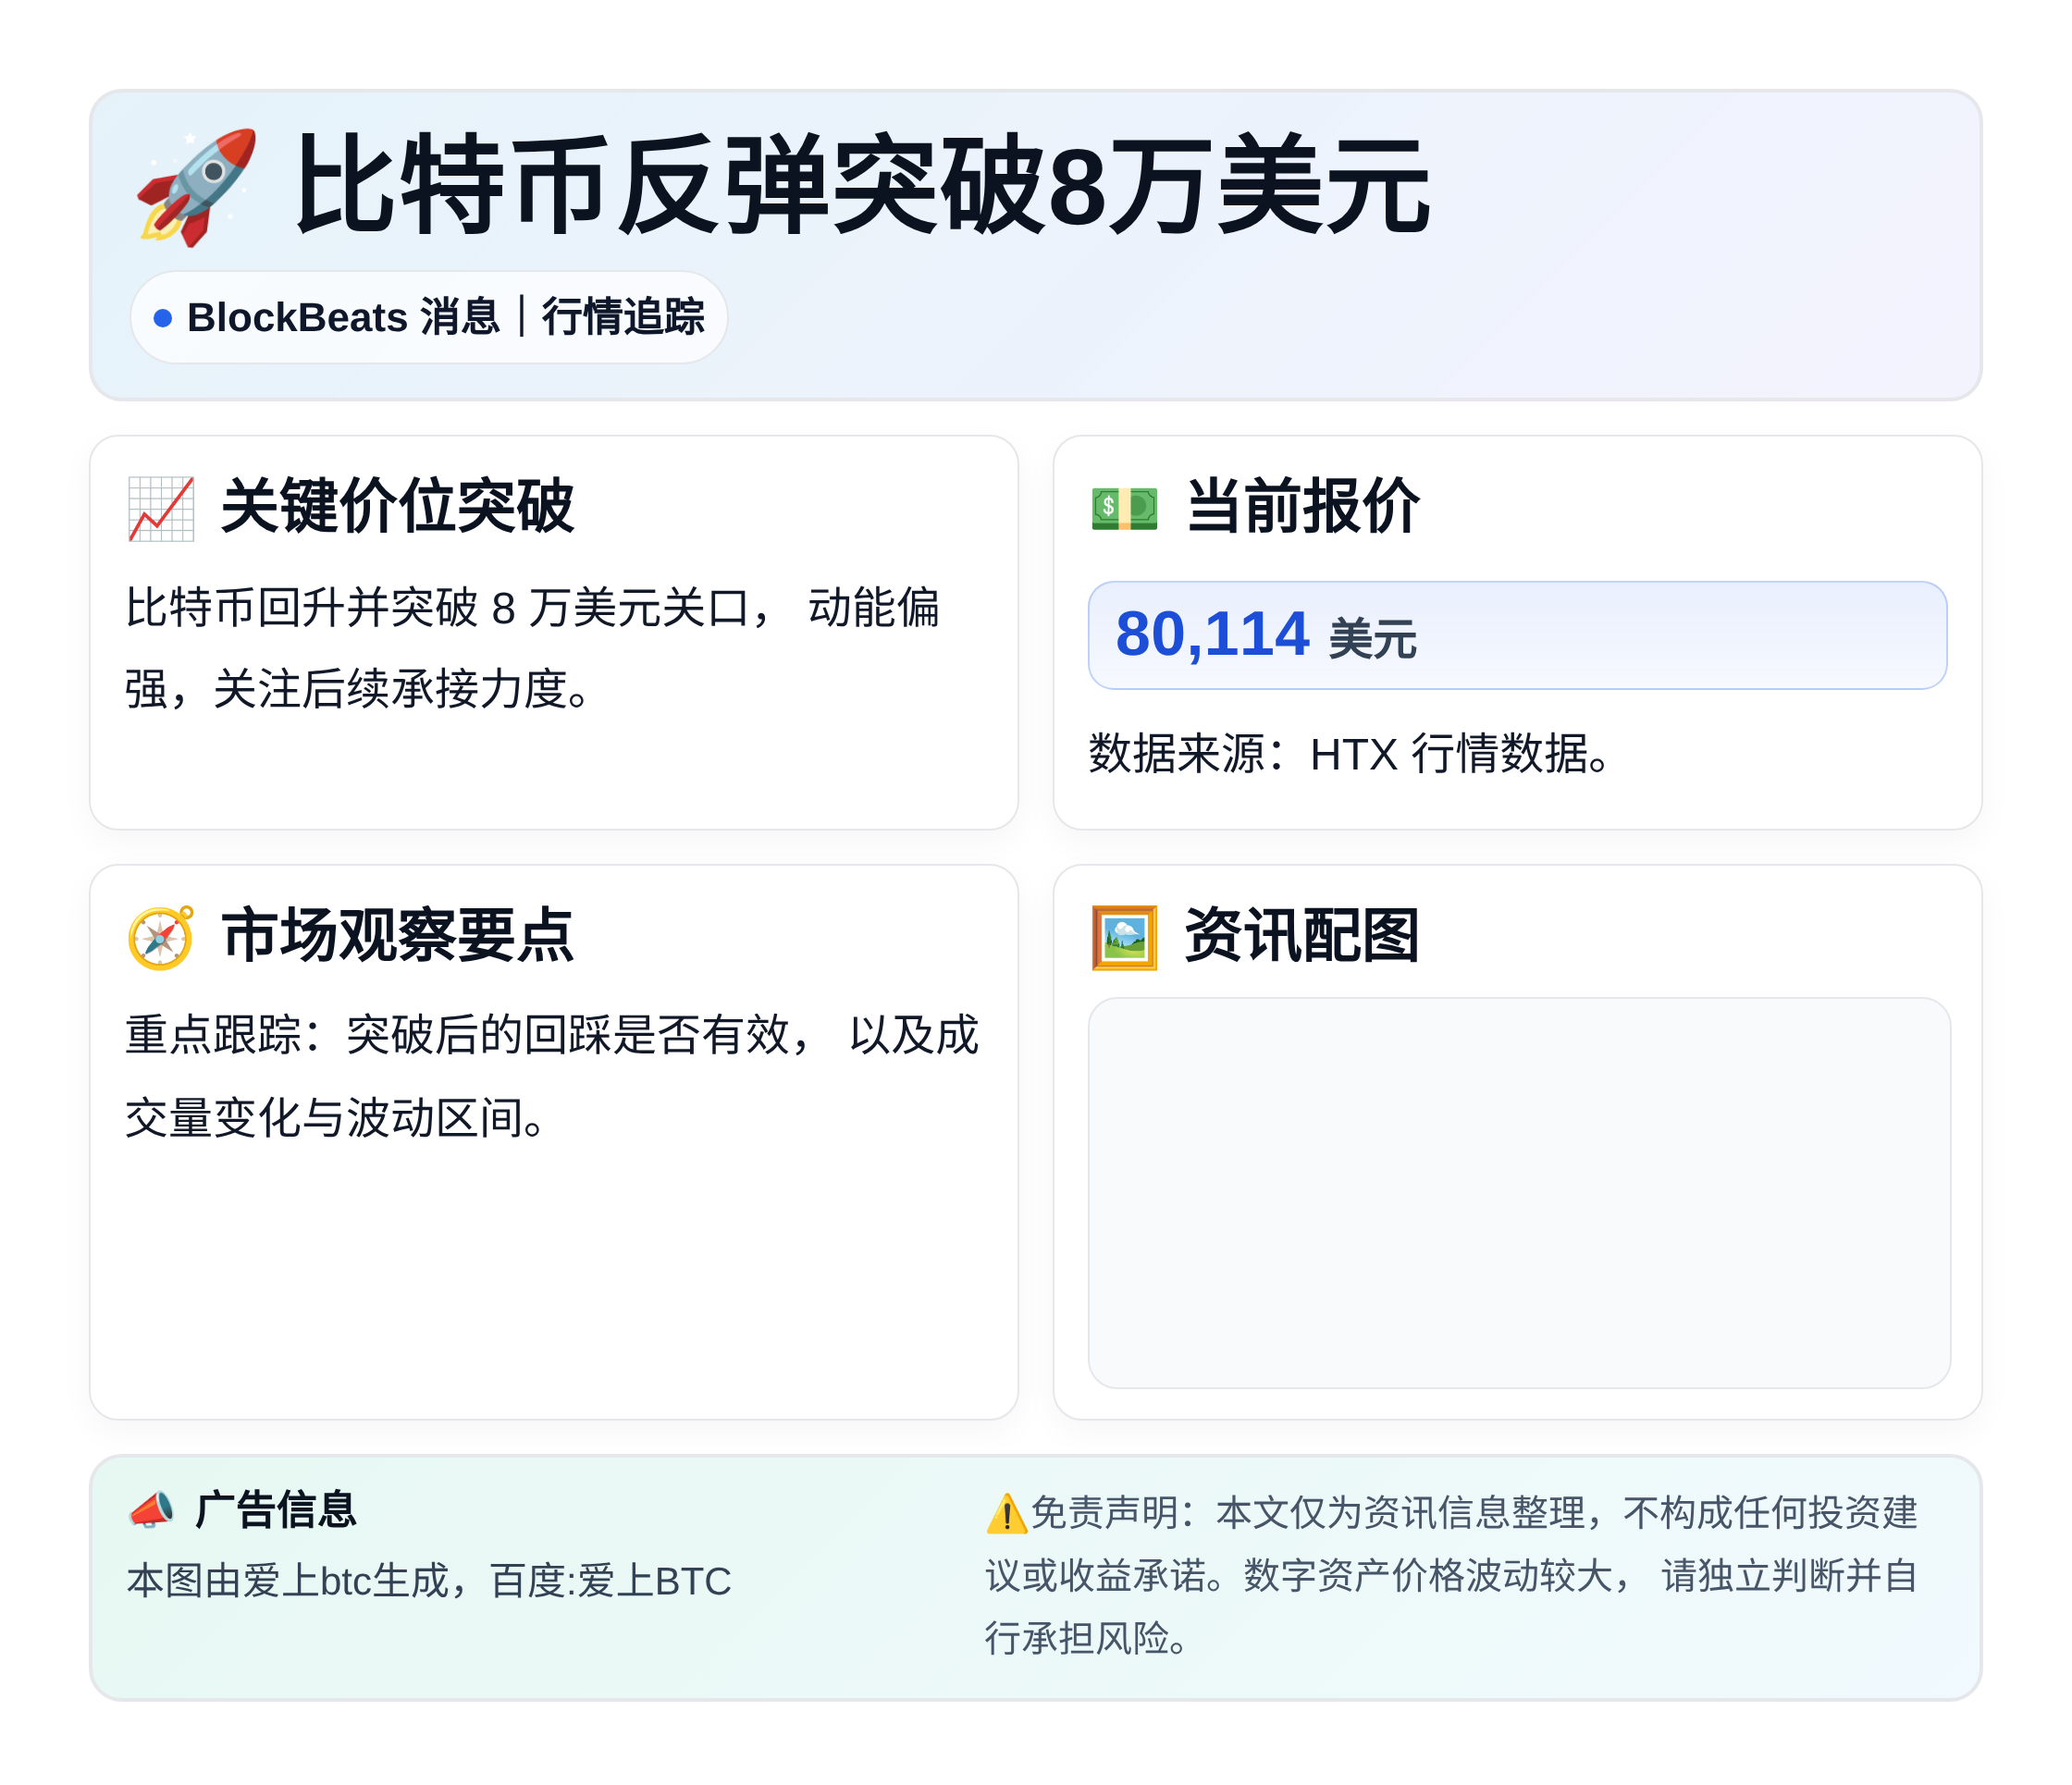
Task: Click the rising chart icon beside 关键价位突破
Action: pyautogui.click(x=161, y=508)
